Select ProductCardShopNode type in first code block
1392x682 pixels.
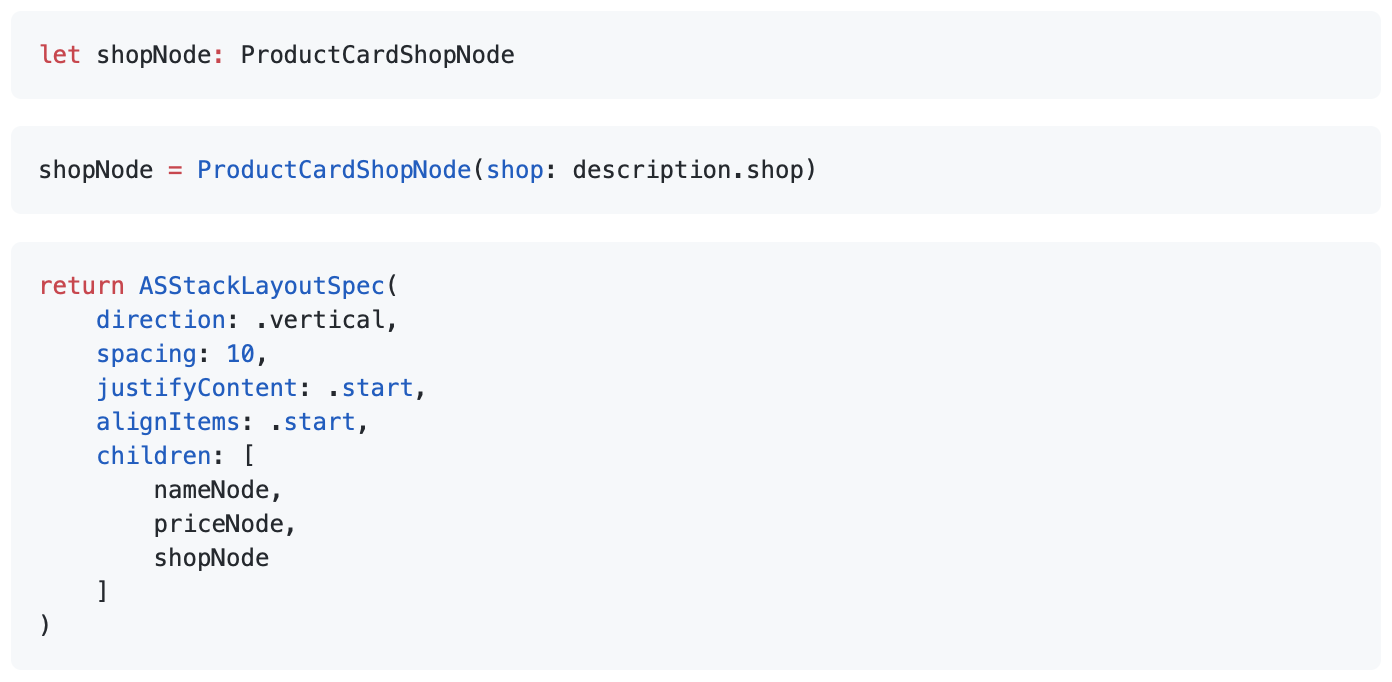[x=378, y=55]
